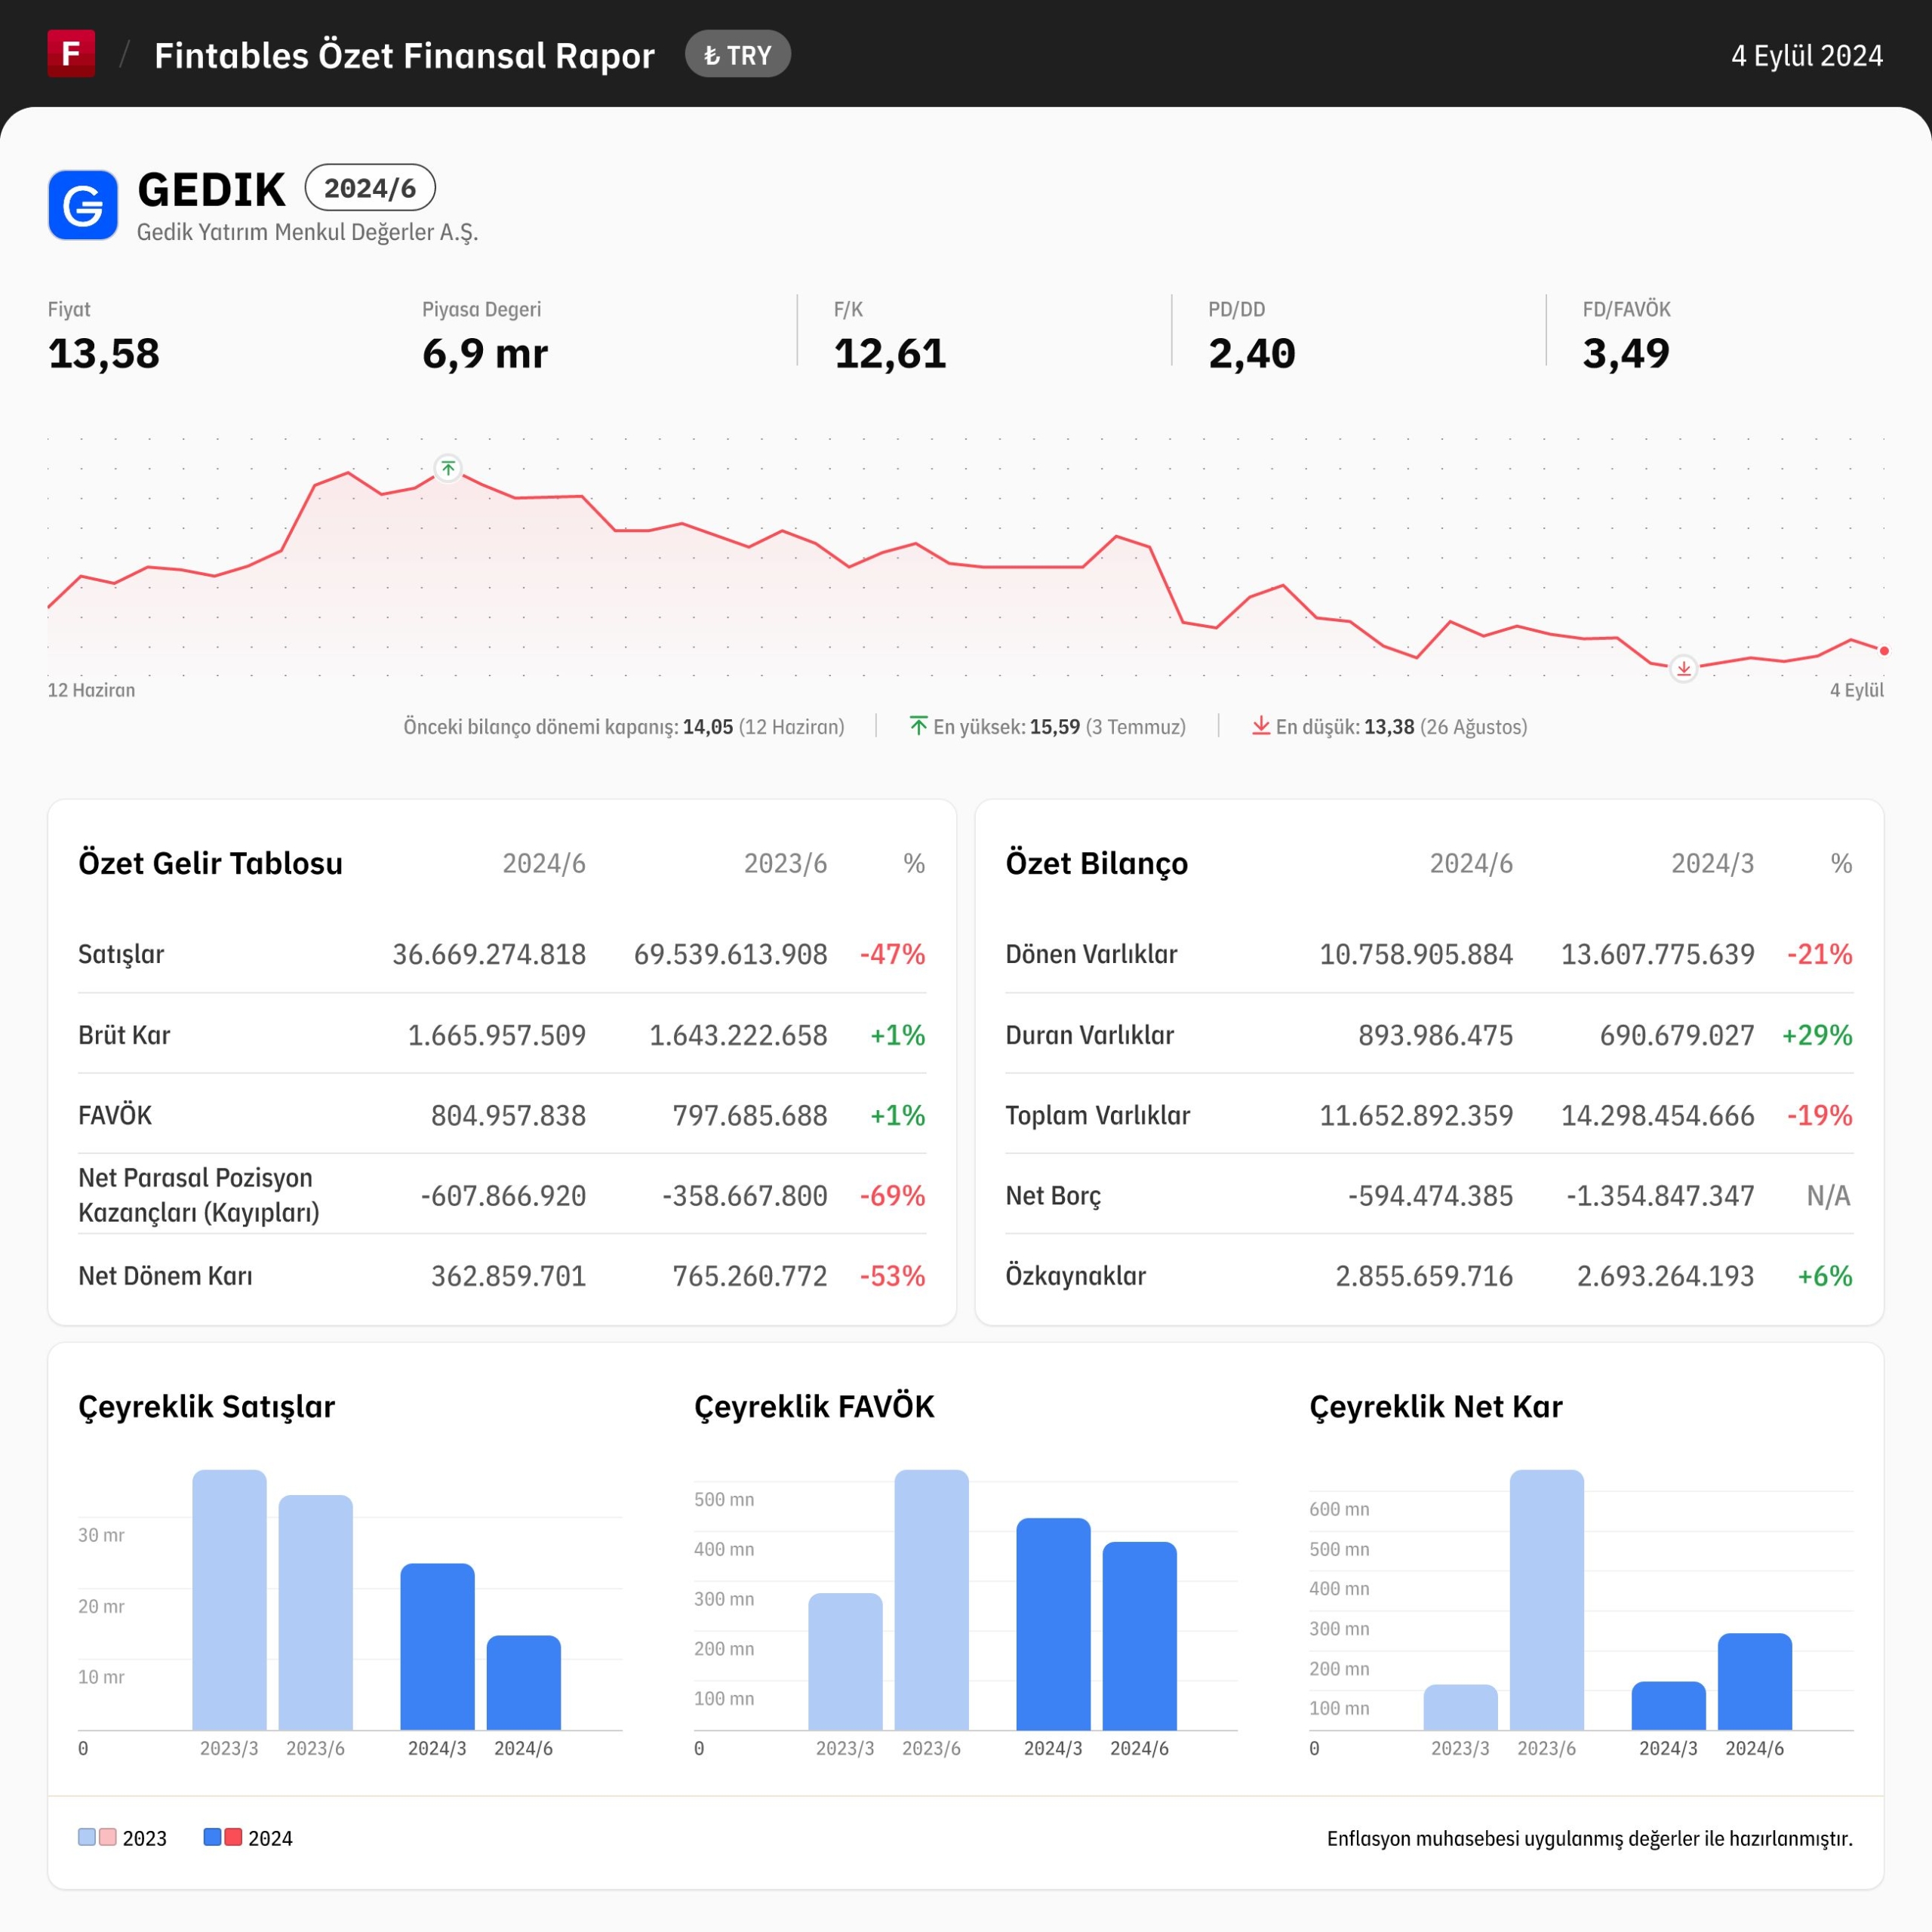Click the 2024/3 column header in Özet Bilanço
This screenshot has width=1932, height=1932.
point(1712,863)
